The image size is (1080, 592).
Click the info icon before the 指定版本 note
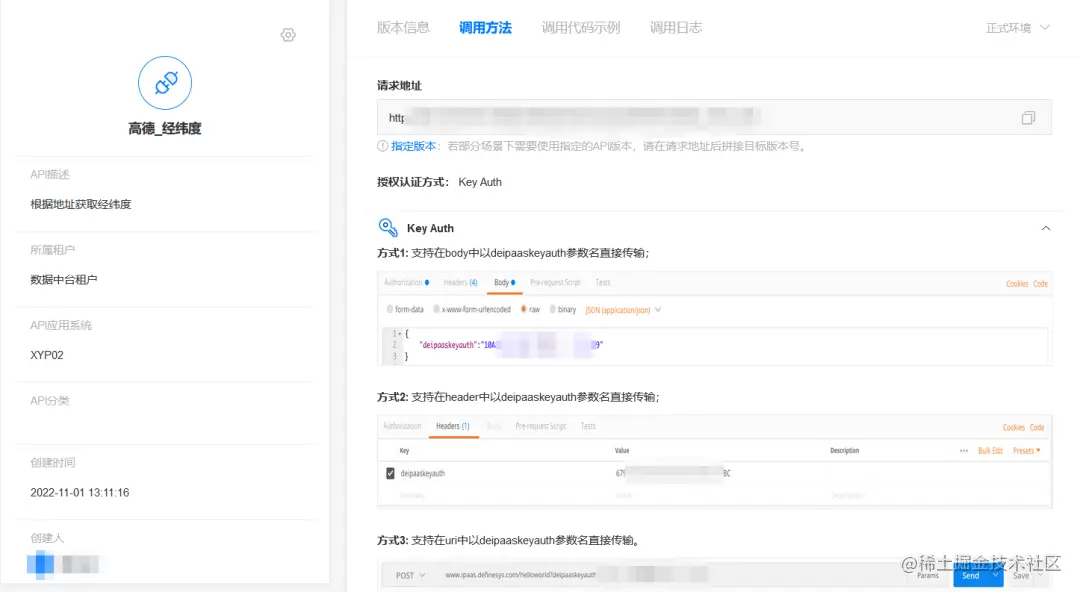point(383,145)
